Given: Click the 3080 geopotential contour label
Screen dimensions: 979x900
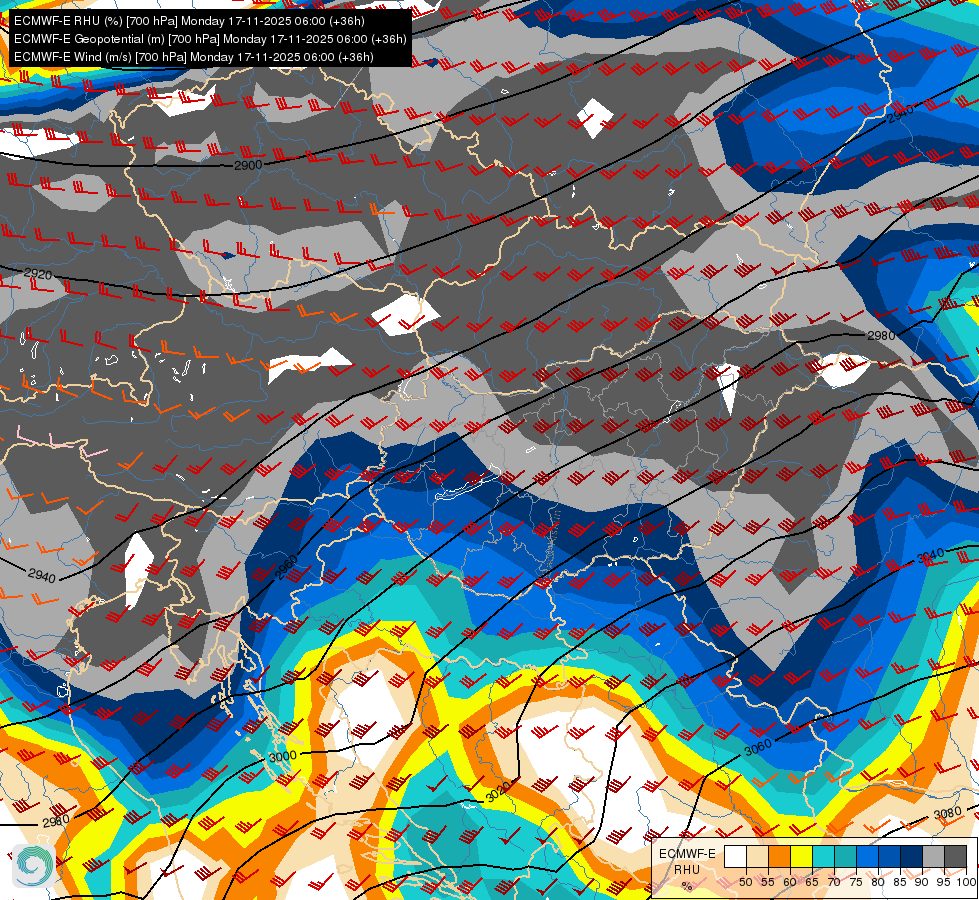Looking at the screenshot, I should click(947, 814).
